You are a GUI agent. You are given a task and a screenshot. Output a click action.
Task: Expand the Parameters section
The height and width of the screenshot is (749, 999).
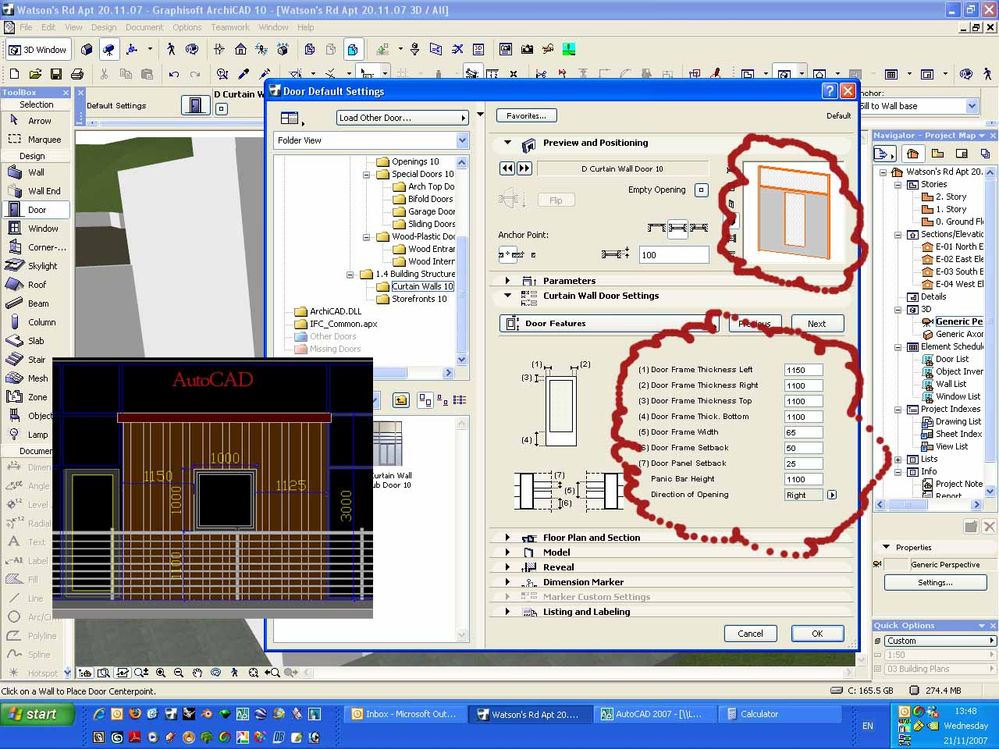508,280
